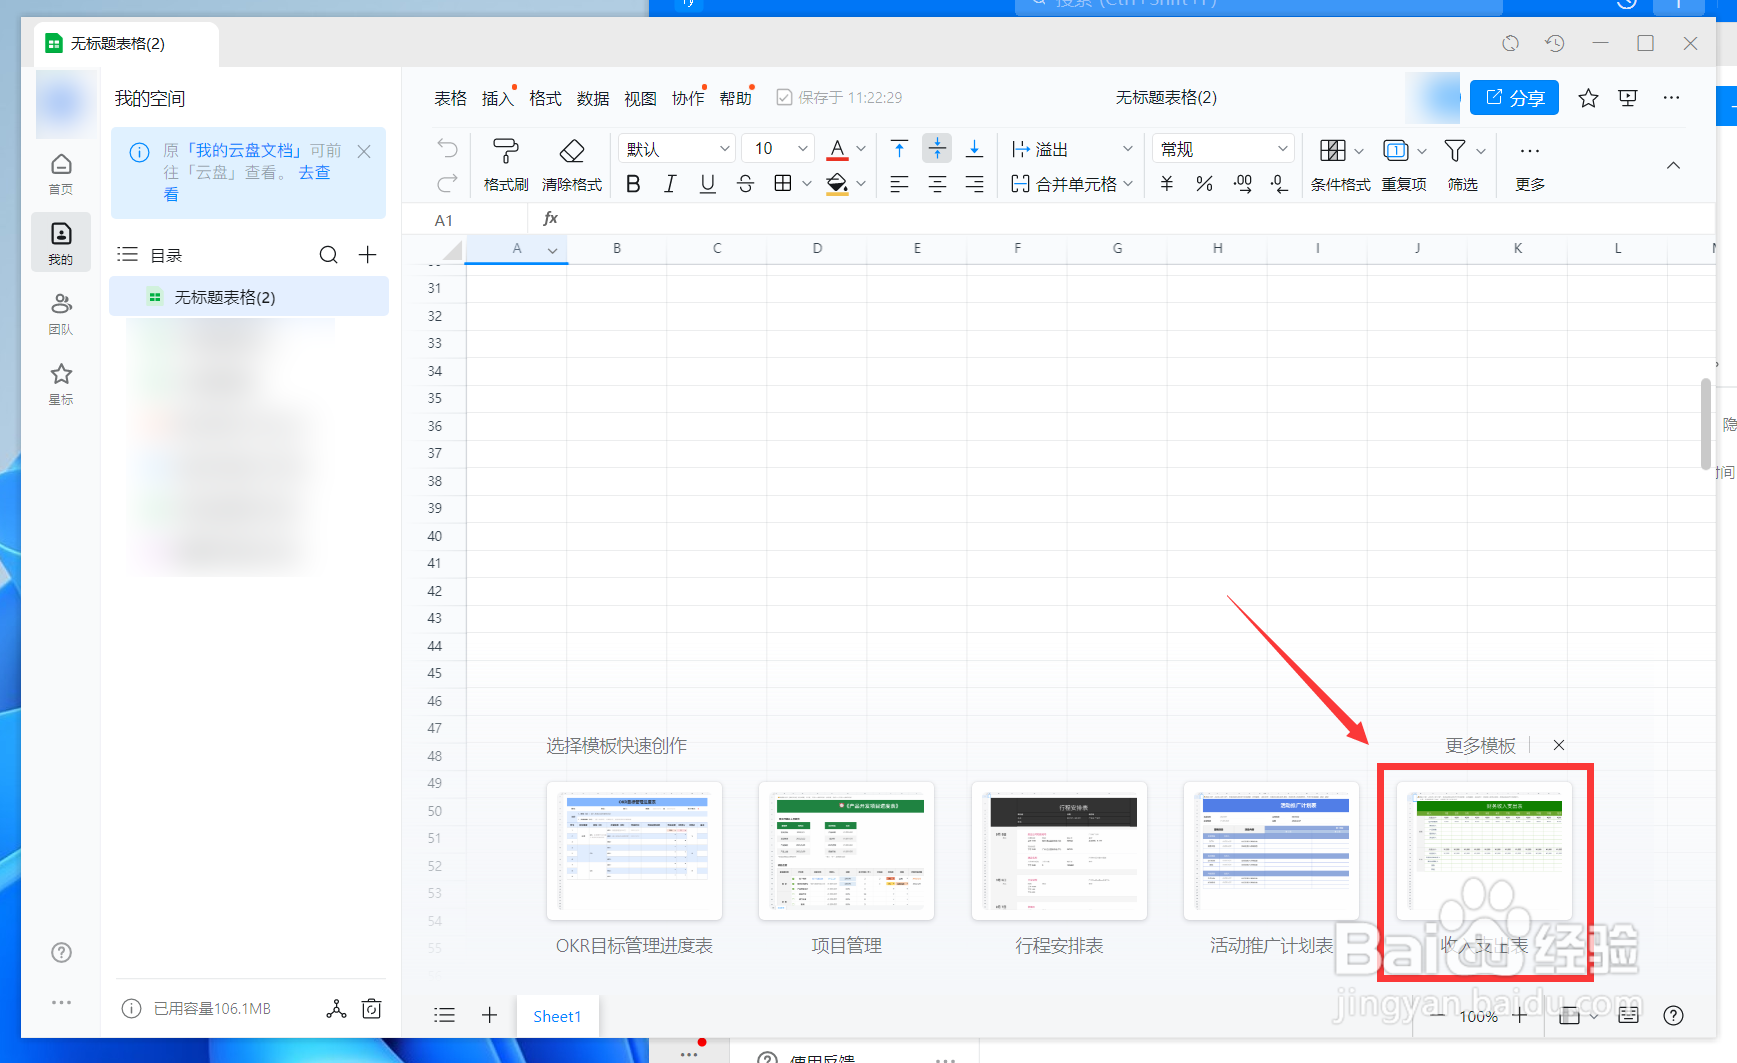Toggle strikethrough formatting
Image resolution: width=1737 pixels, height=1063 pixels.
point(745,183)
